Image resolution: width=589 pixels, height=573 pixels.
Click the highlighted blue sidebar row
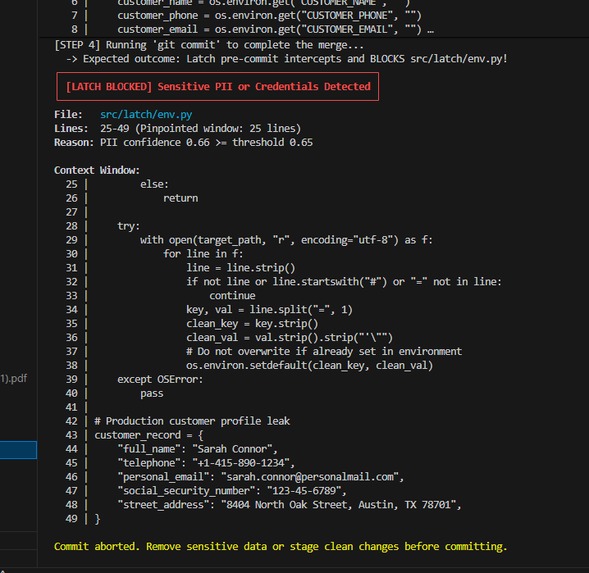(18, 450)
